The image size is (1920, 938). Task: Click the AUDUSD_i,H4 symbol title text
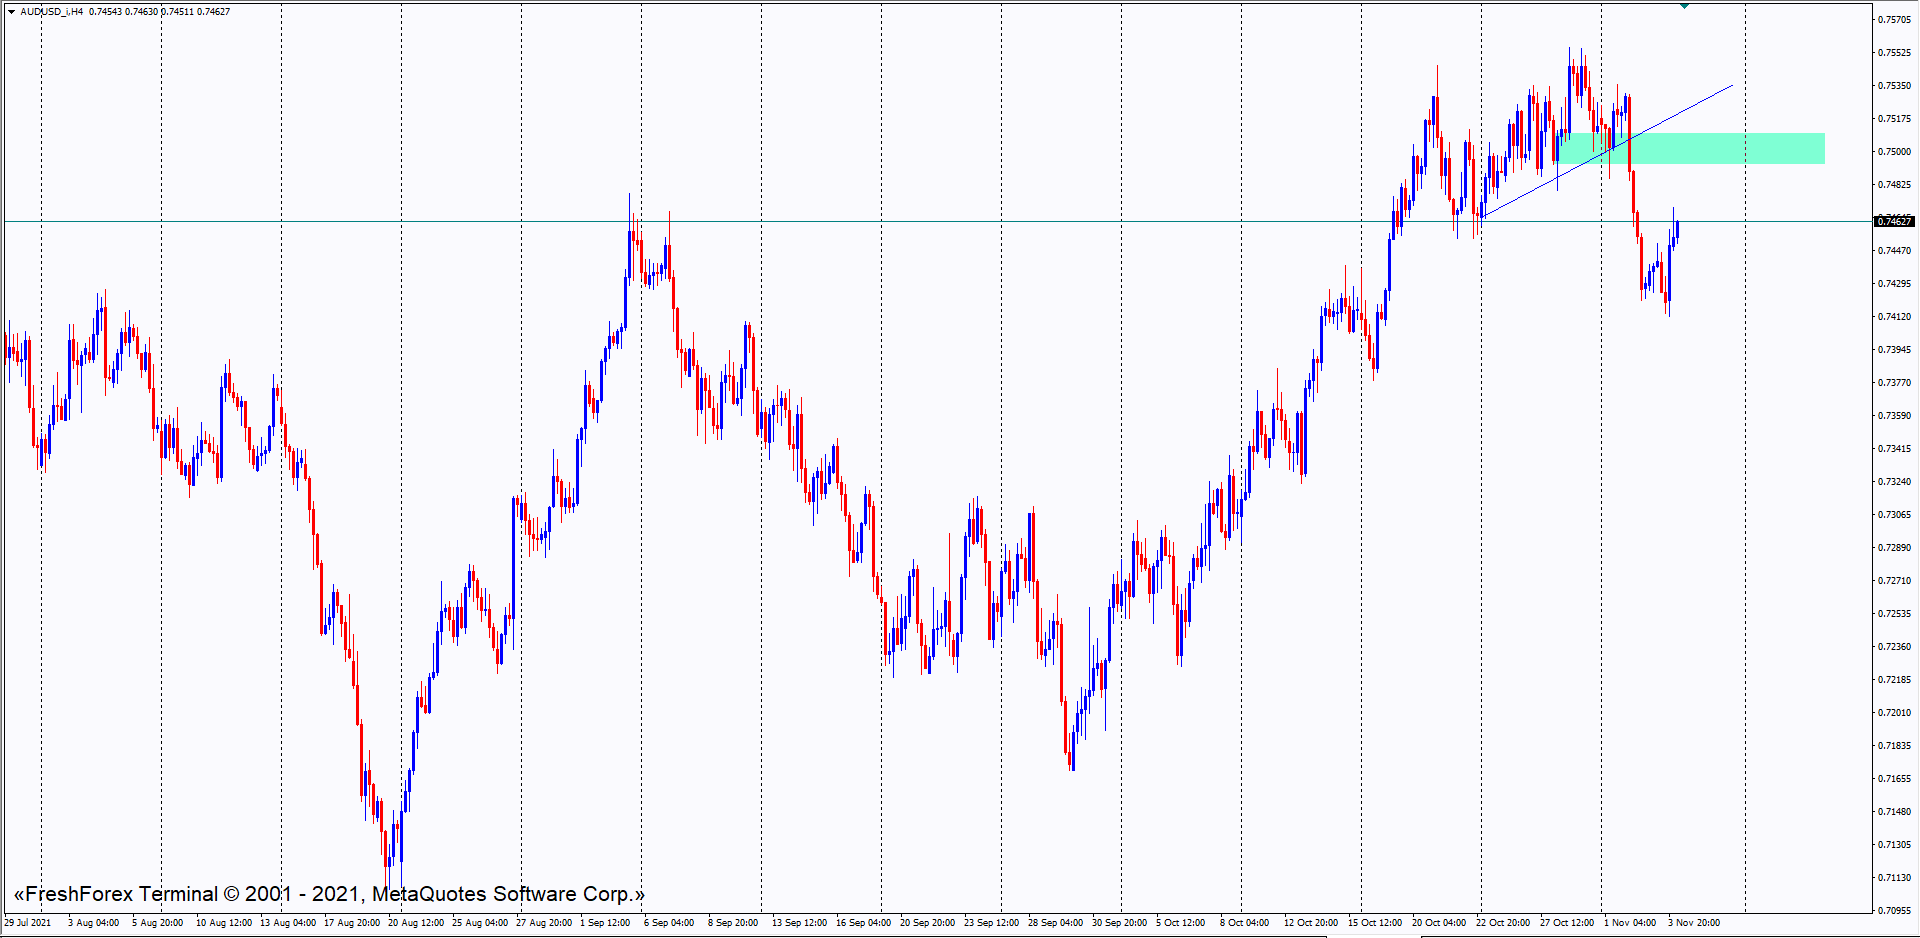tap(52, 12)
